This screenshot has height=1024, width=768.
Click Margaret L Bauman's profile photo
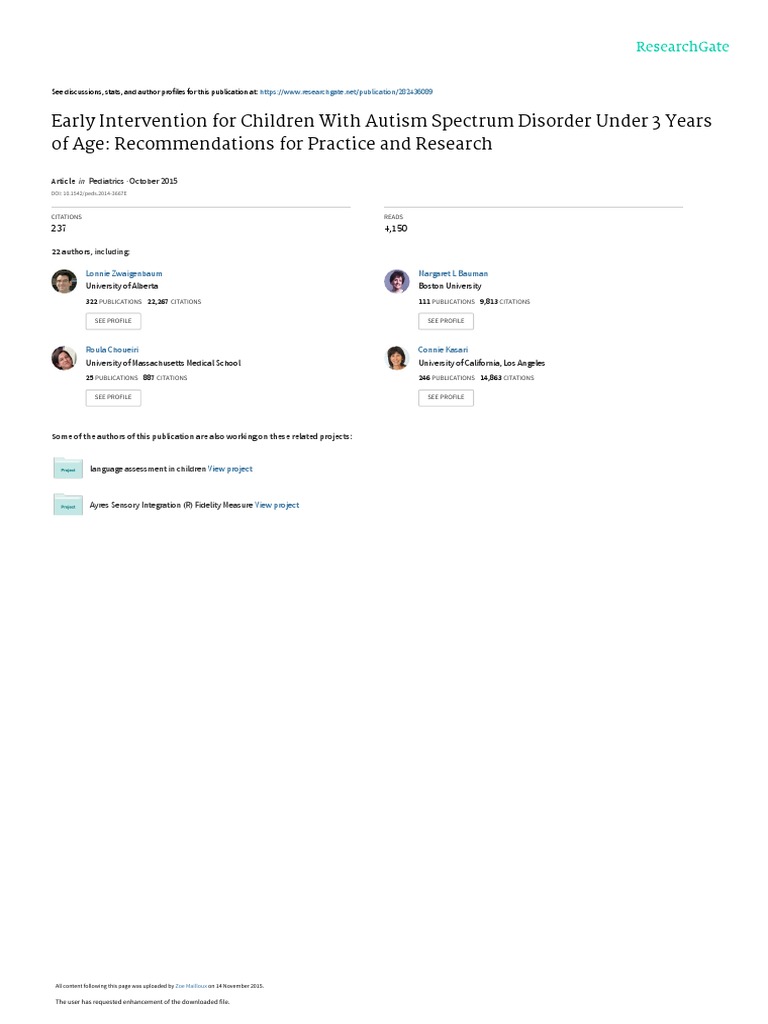397,281
